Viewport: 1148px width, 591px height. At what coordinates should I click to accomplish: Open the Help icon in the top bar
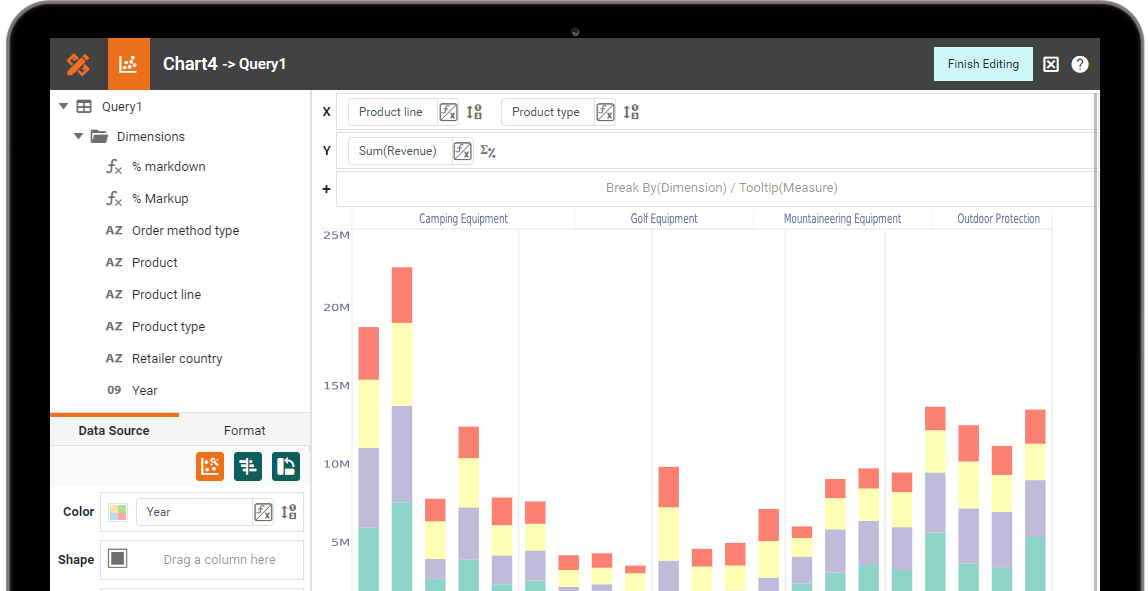pos(1080,63)
